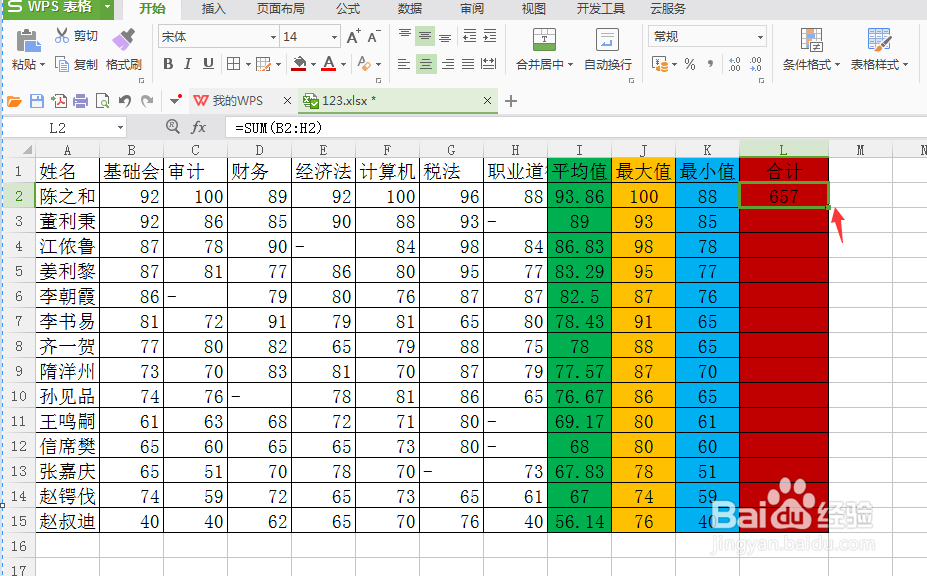Screen dimensions: 927x576
Task: Open print preview from quick toolbar
Action: pyautogui.click(x=102, y=101)
